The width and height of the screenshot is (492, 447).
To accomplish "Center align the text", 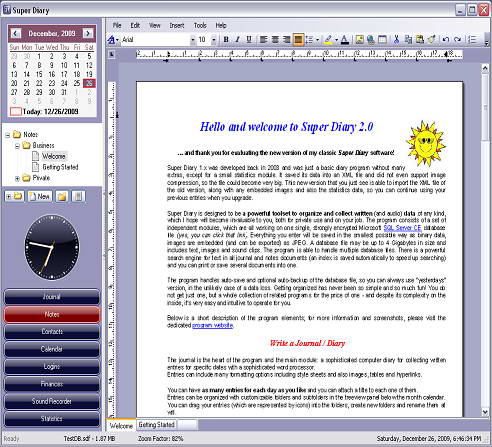I will [275, 40].
